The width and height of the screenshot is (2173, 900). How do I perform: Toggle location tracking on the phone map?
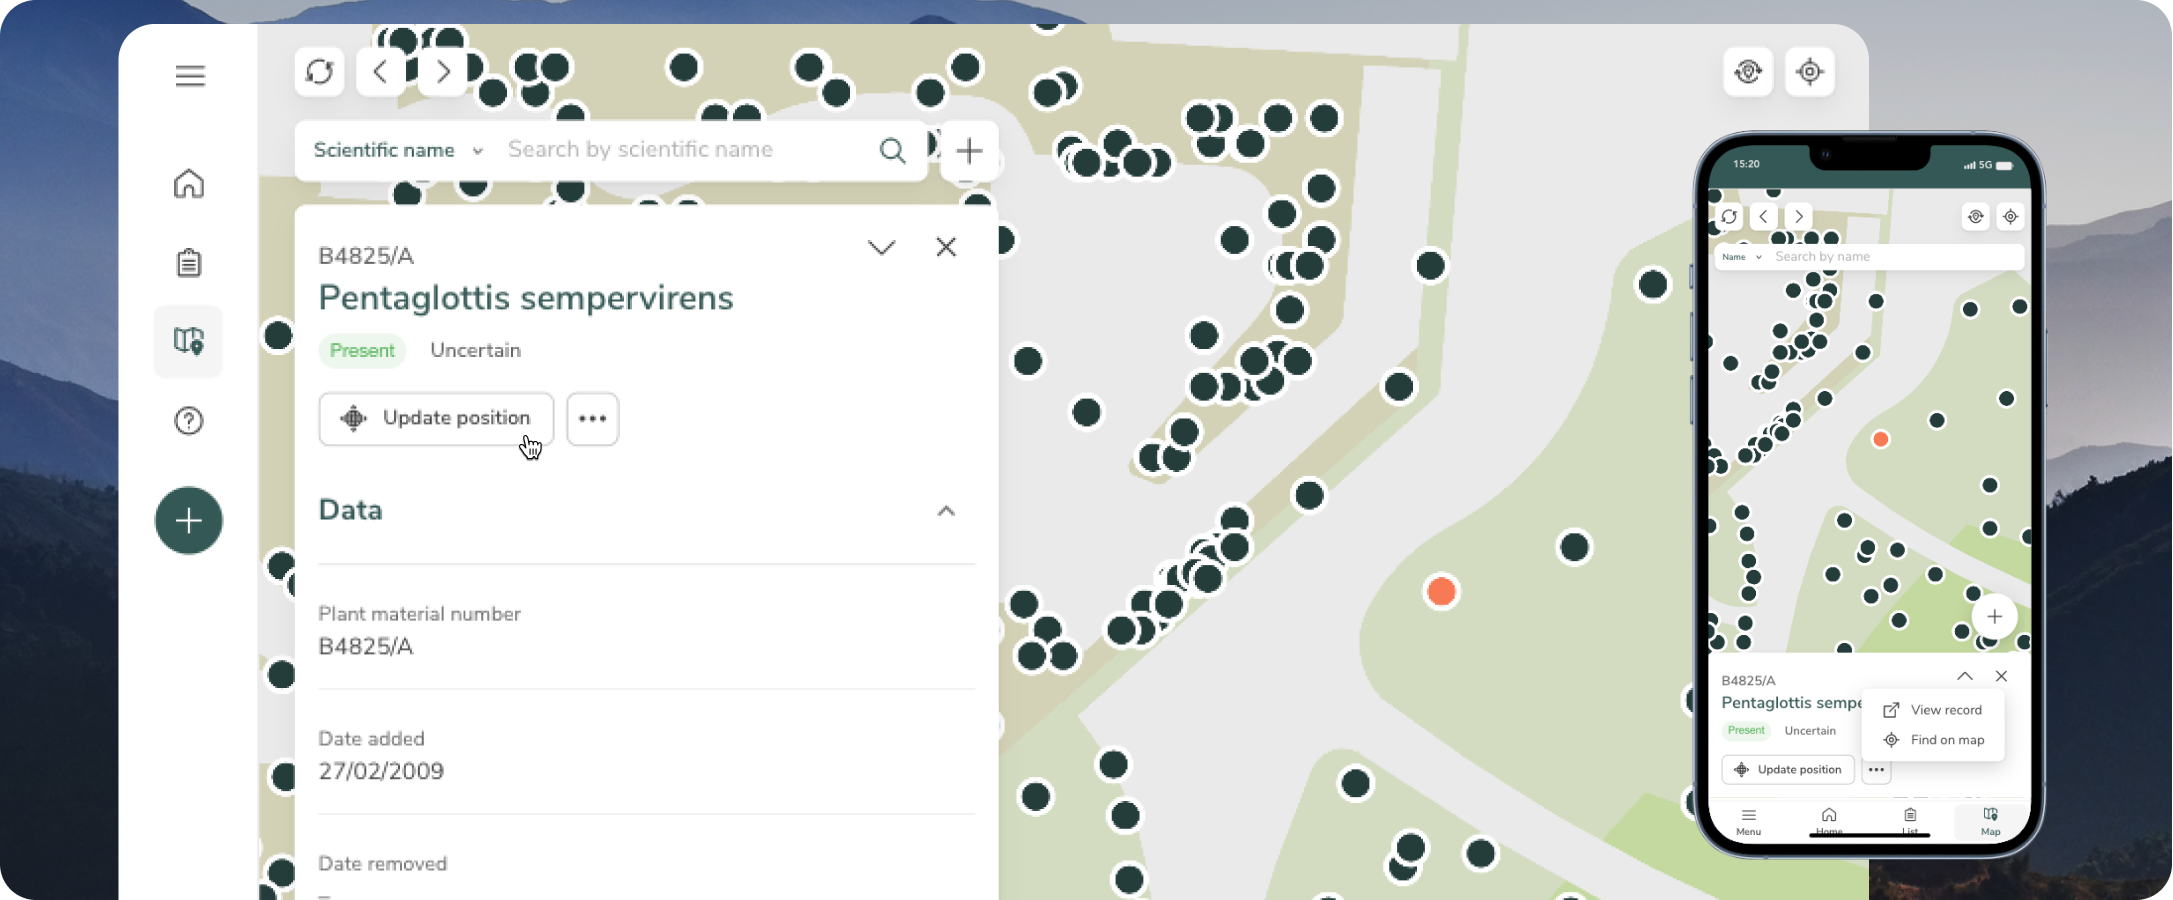(1976, 217)
